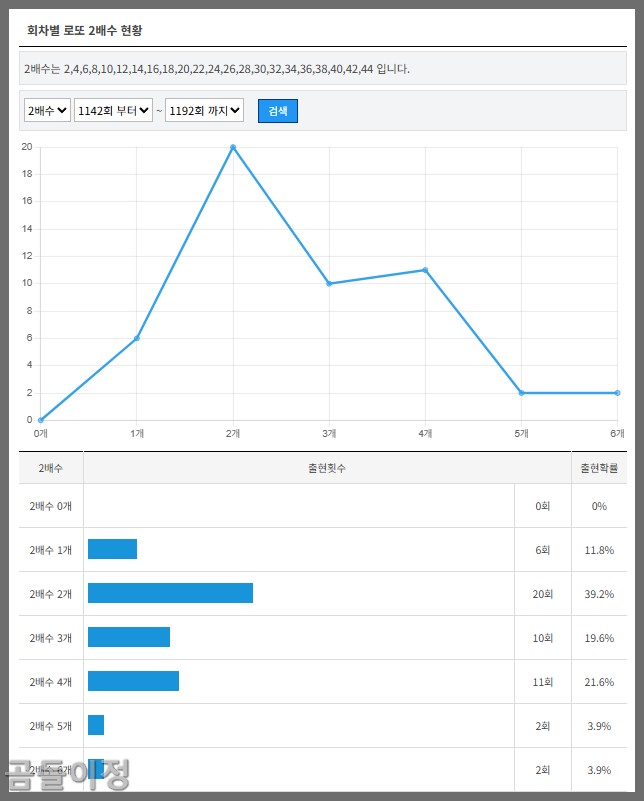
Task: Click the 출현횟수 column header
Action: coord(327,468)
